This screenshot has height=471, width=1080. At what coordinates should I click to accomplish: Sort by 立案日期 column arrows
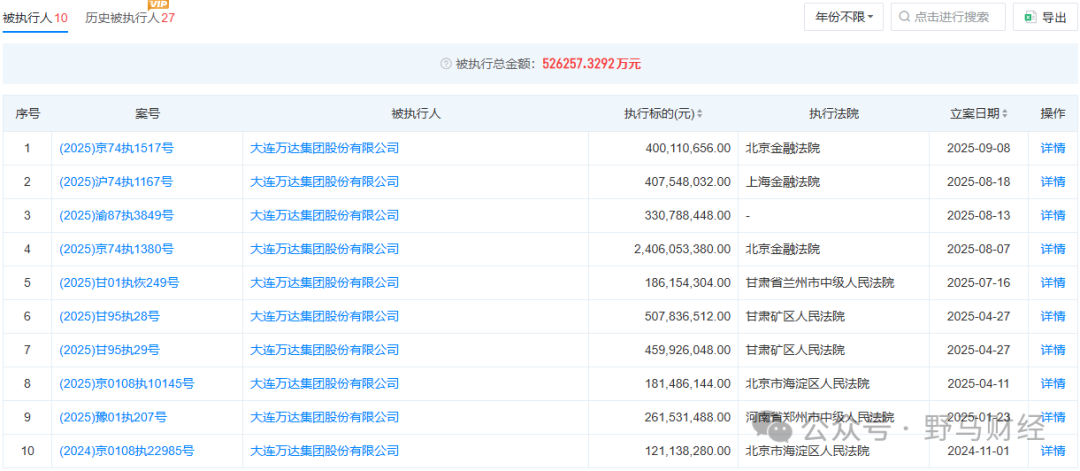tap(1004, 114)
